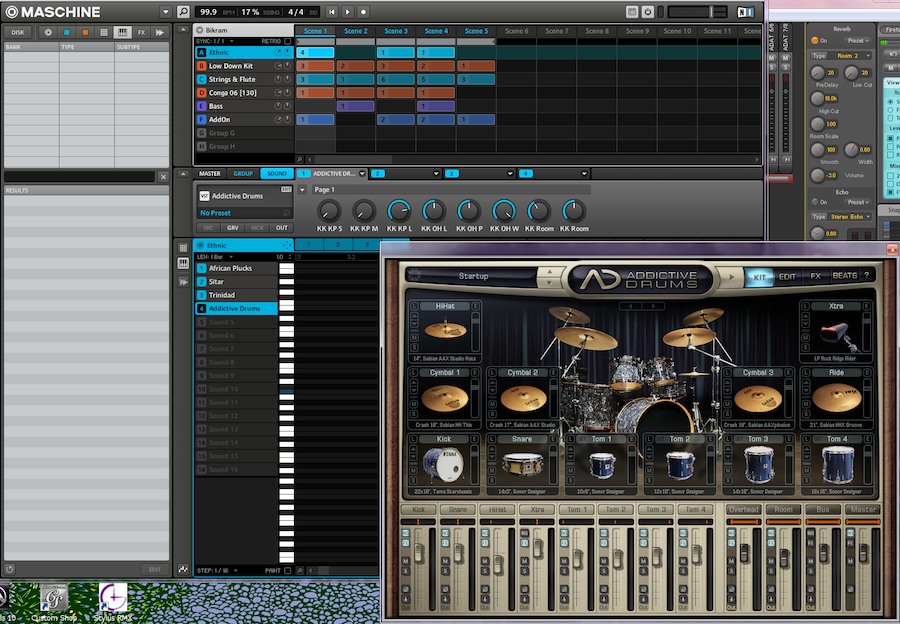Viewport: 900px width, 624px height.
Task: Click pattern 4 clip of Ethnic in Scene 1
Action: click(315, 52)
